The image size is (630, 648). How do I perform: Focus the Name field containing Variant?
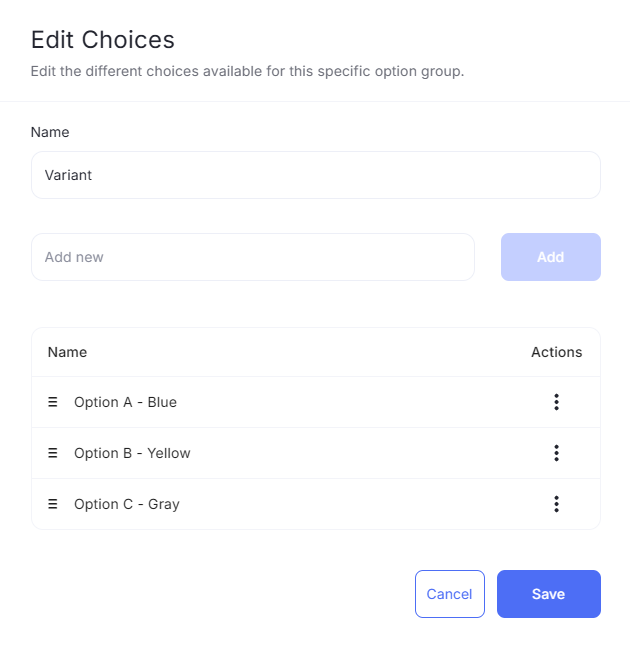coord(316,175)
